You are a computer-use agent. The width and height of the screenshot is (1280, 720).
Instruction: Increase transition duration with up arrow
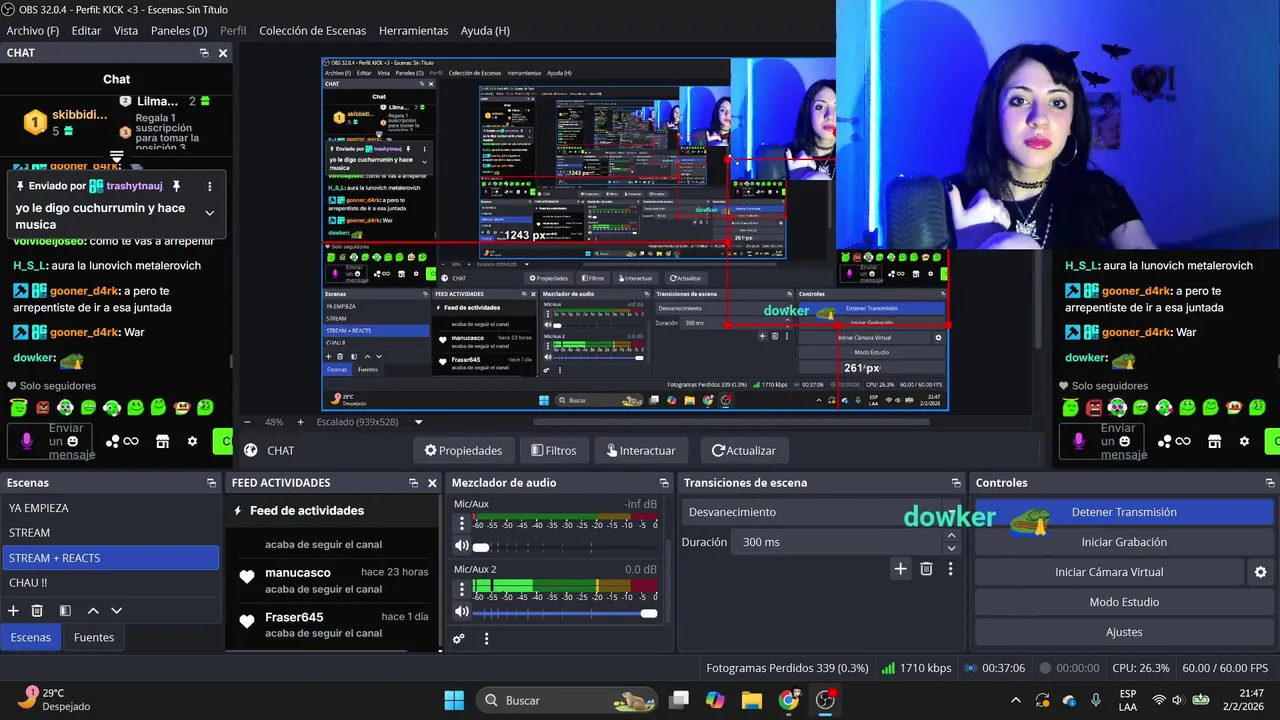click(951, 536)
